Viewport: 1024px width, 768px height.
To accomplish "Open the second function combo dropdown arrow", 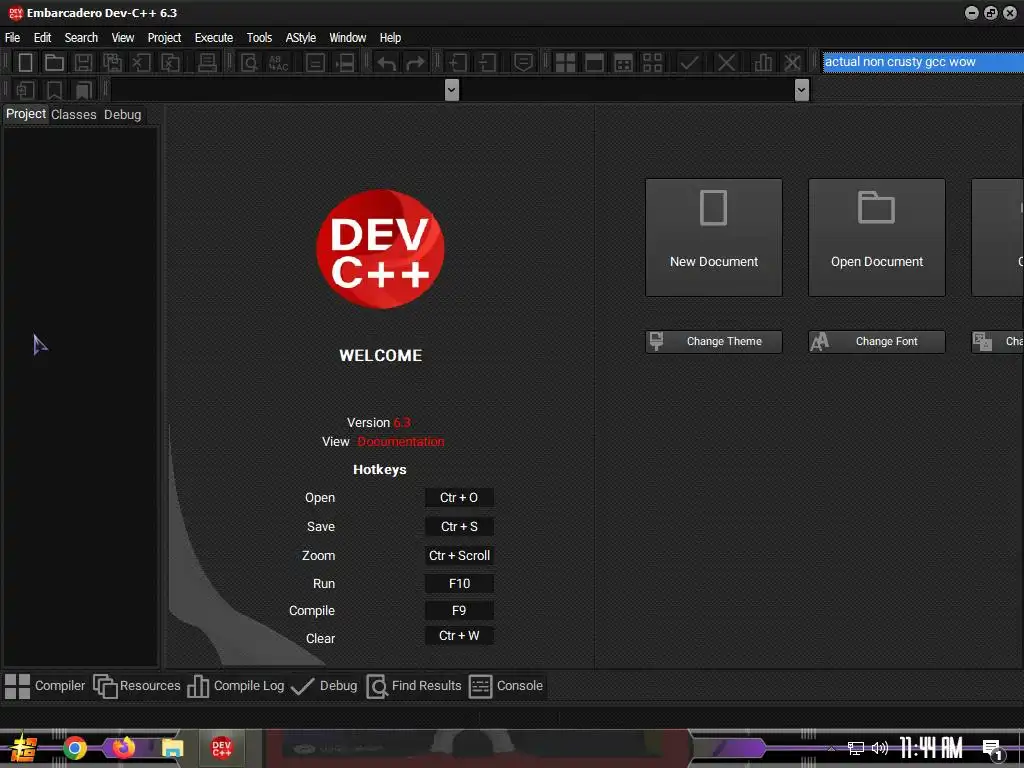I will [802, 89].
